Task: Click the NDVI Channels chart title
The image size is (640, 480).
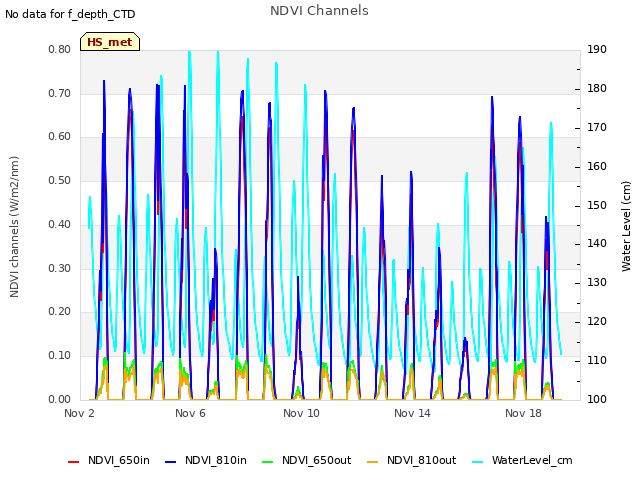Action: [x=319, y=11]
